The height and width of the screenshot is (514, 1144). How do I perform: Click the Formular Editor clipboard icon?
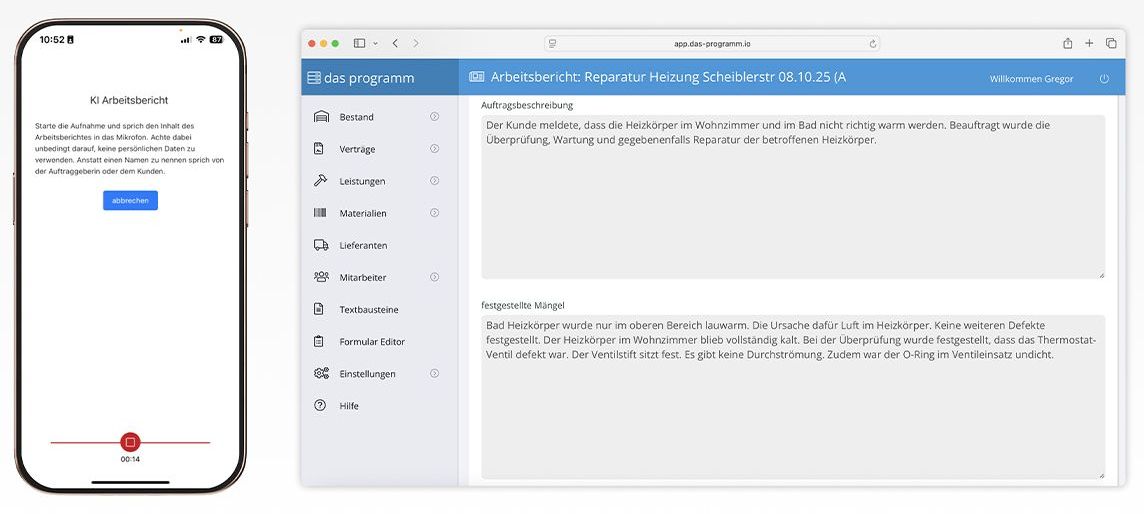(x=320, y=341)
